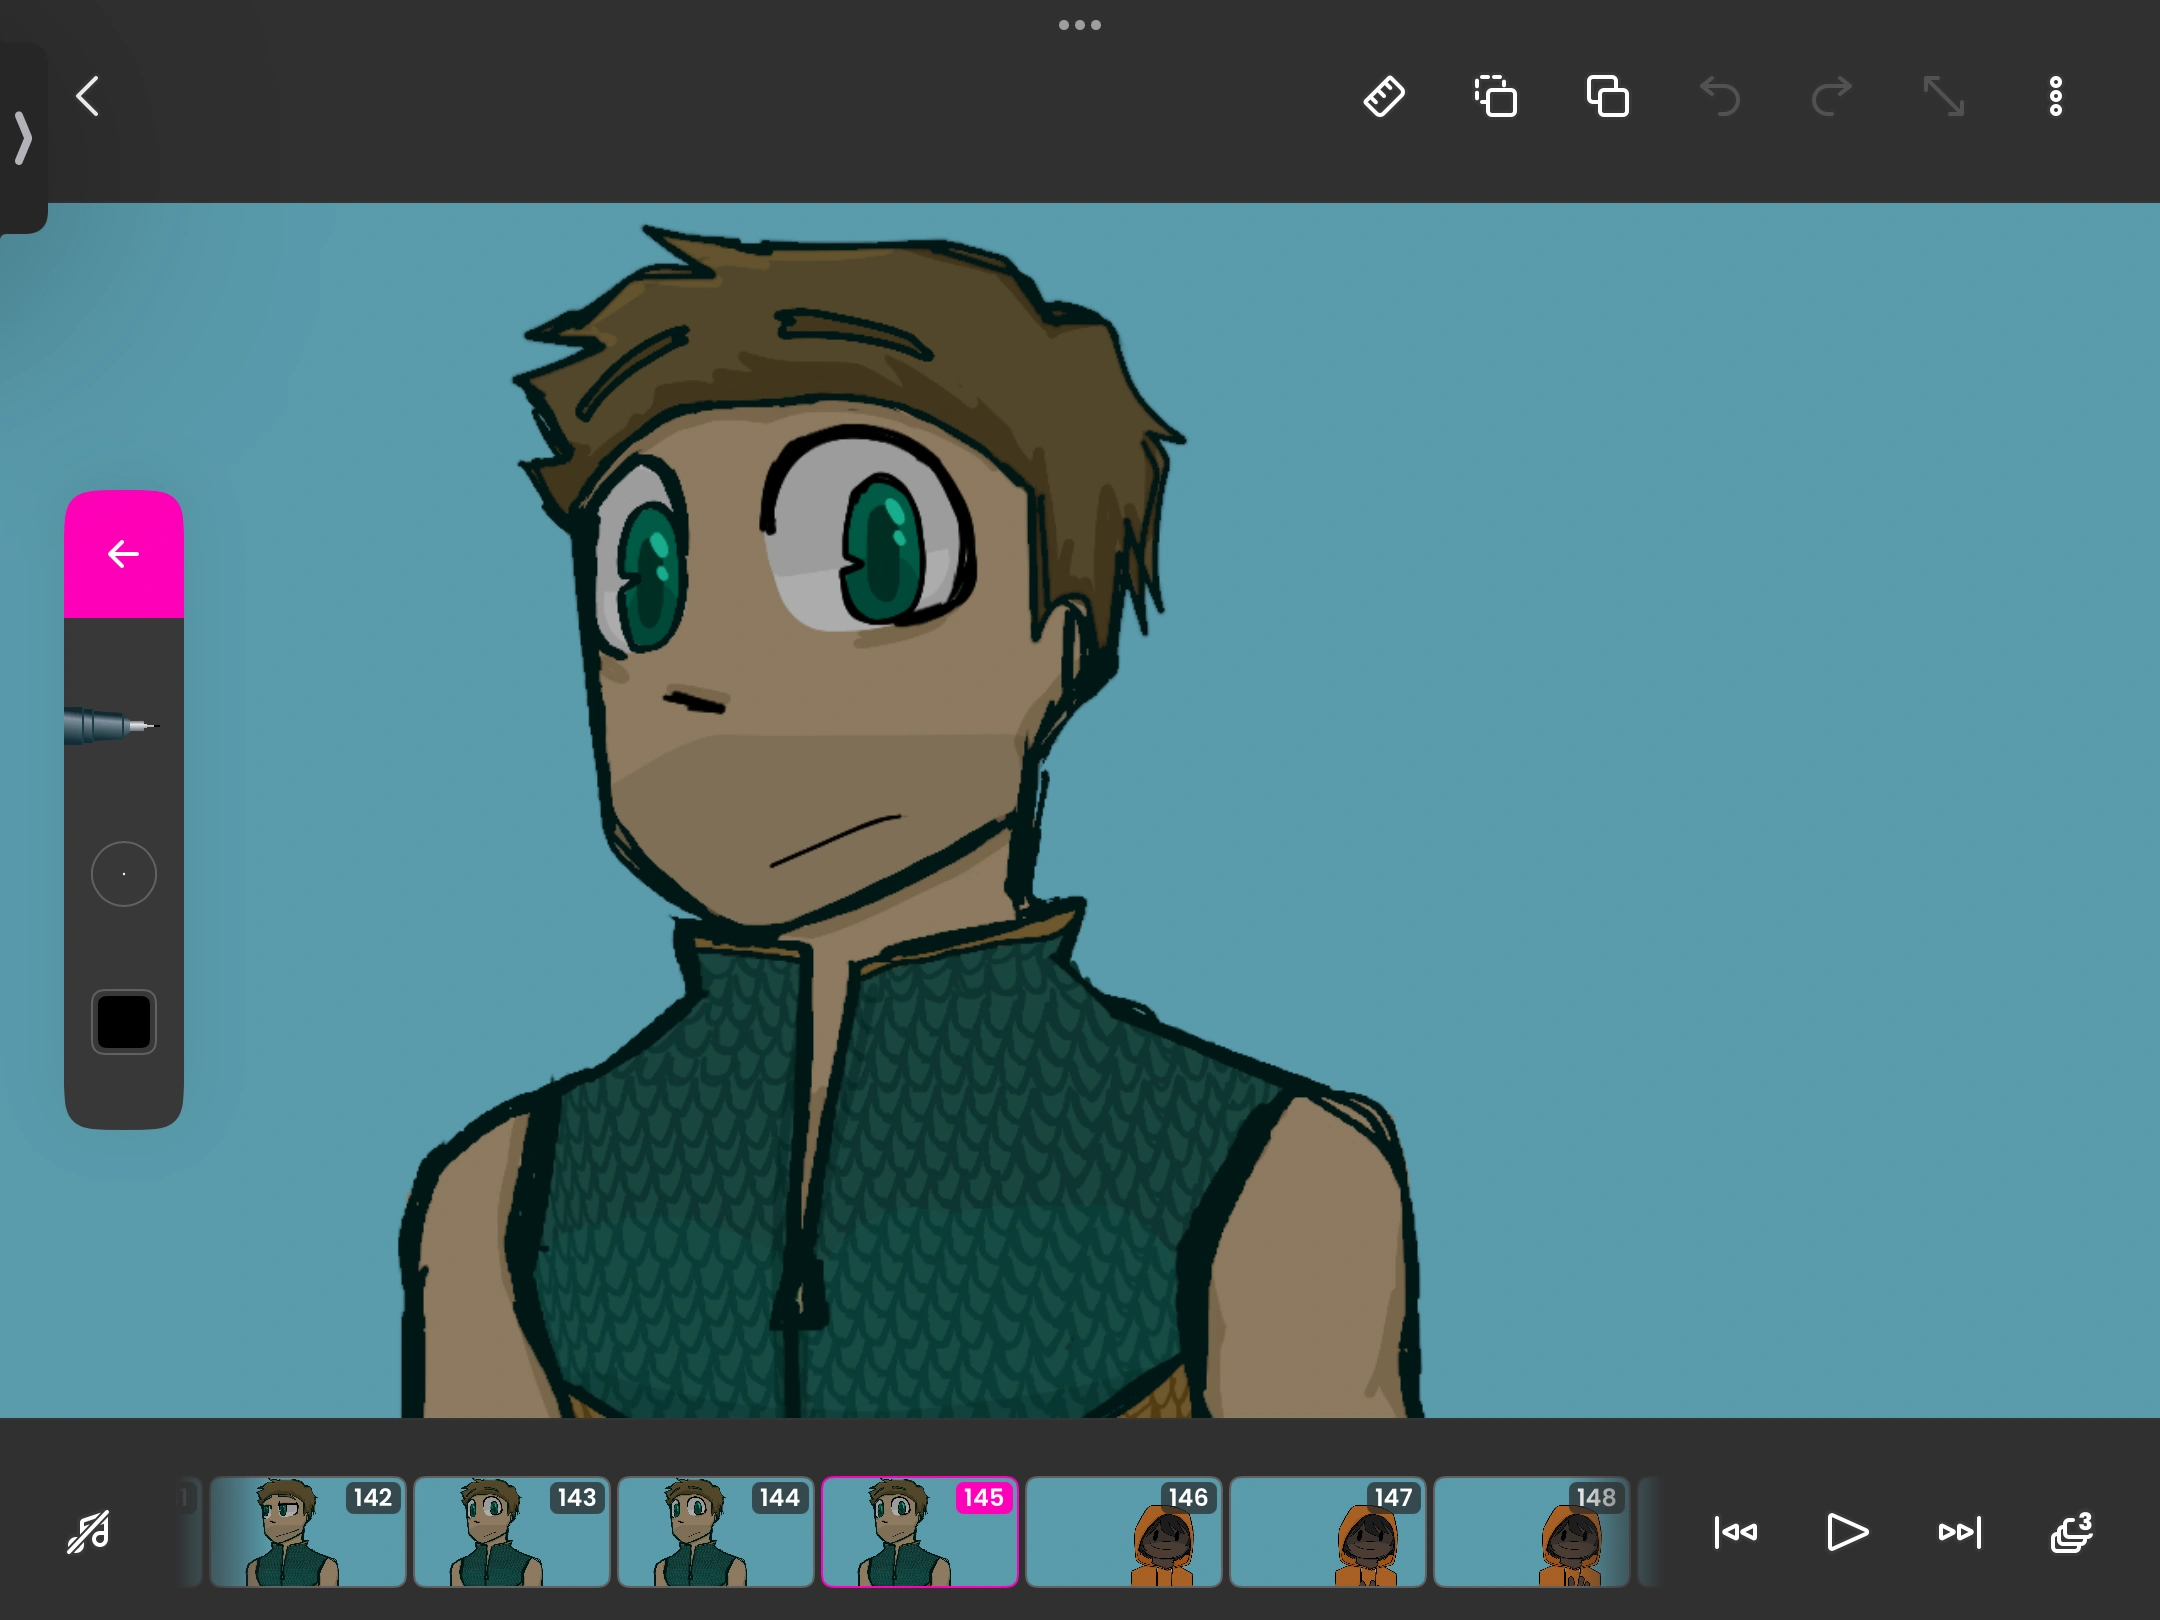
Task: Select the fineliner pen brush
Action: 112,726
